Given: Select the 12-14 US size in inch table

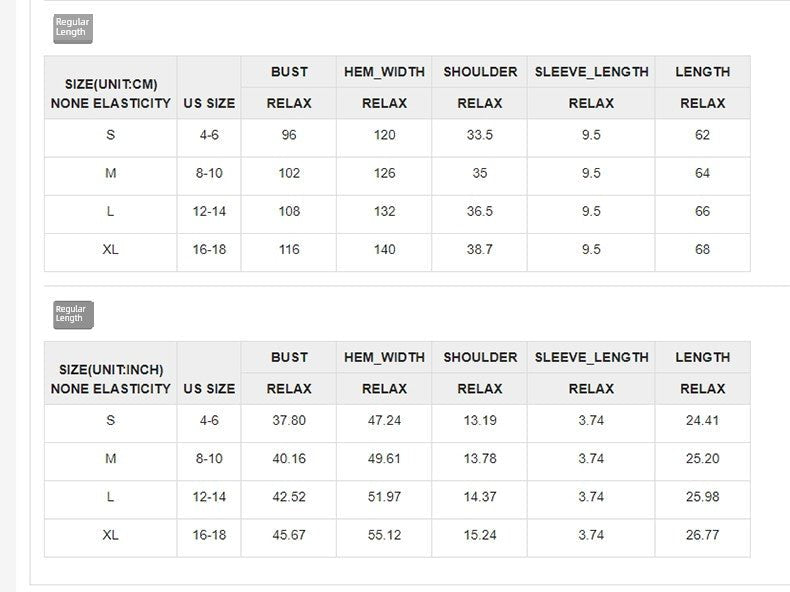Looking at the screenshot, I should pos(209,497).
